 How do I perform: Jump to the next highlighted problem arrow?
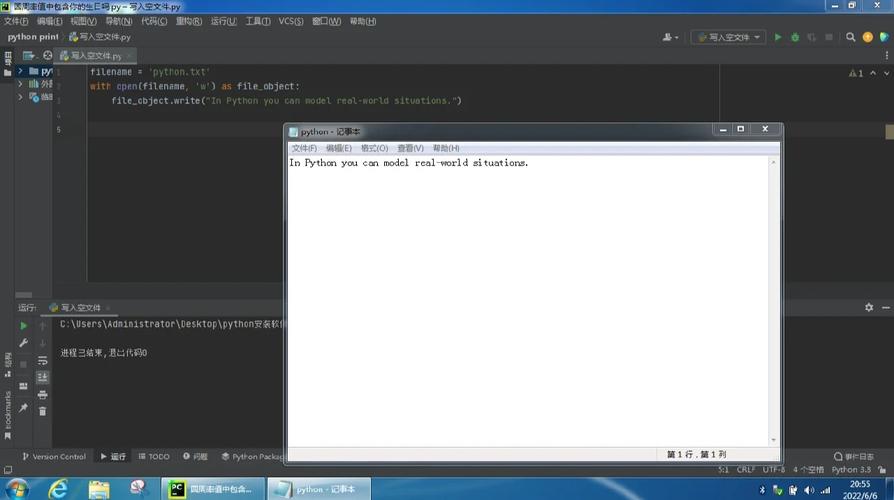[886, 73]
